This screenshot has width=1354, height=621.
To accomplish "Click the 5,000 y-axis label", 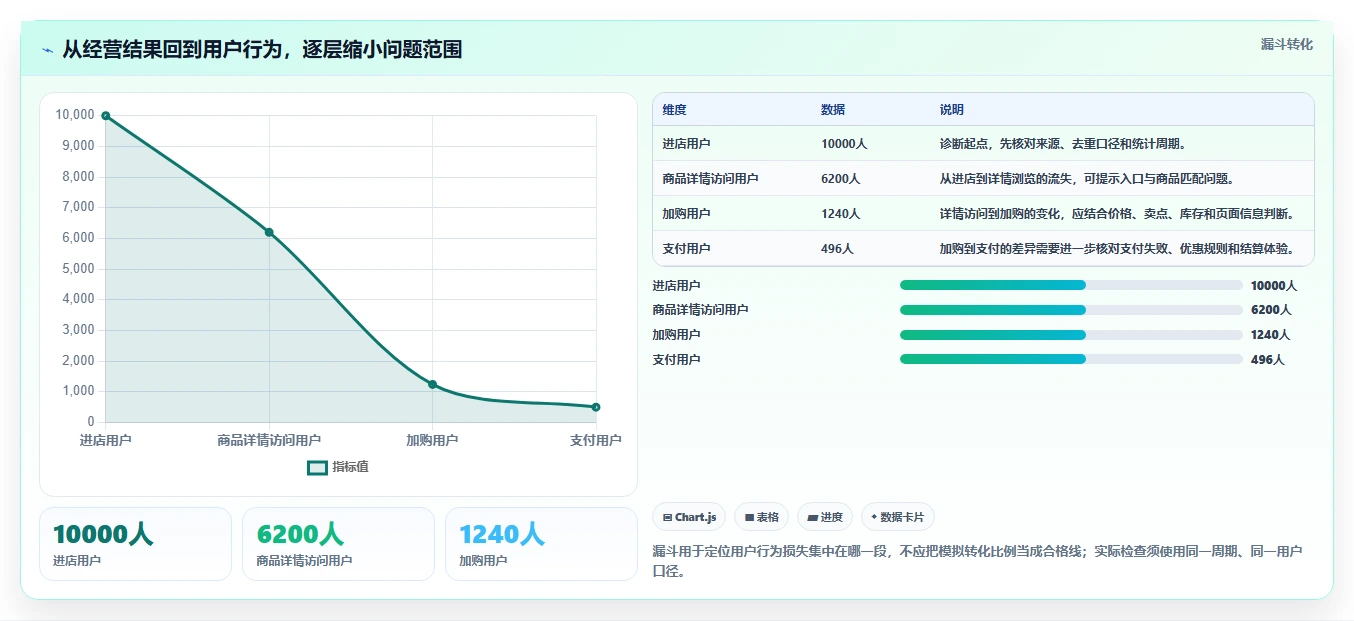I will click(78, 269).
